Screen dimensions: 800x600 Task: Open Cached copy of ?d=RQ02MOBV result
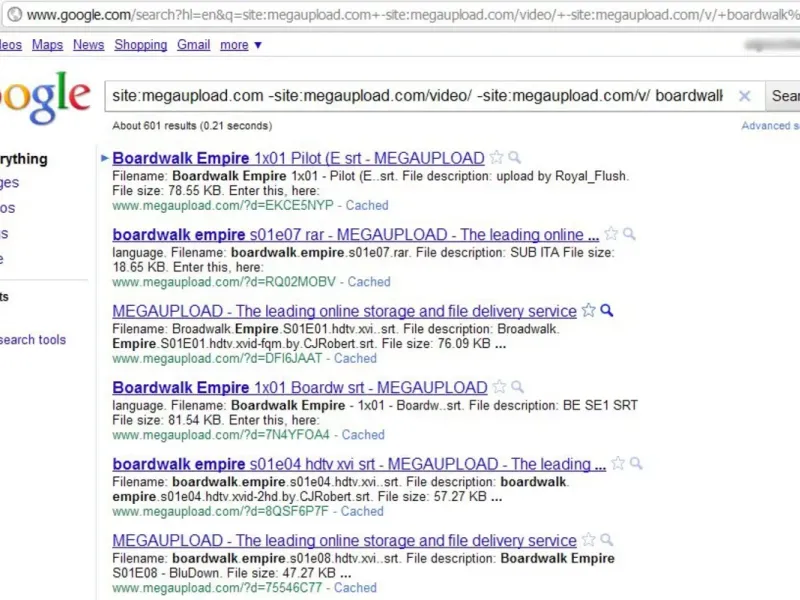click(x=369, y=282)
